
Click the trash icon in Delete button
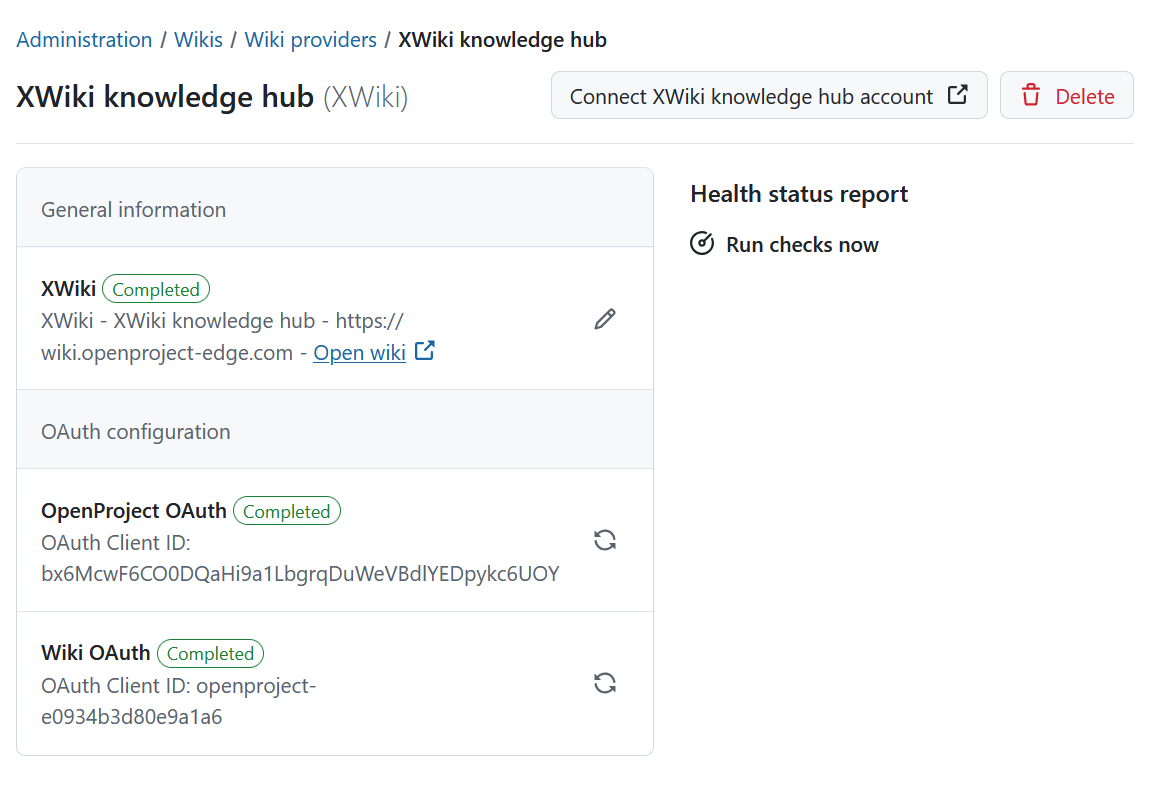1031,95
